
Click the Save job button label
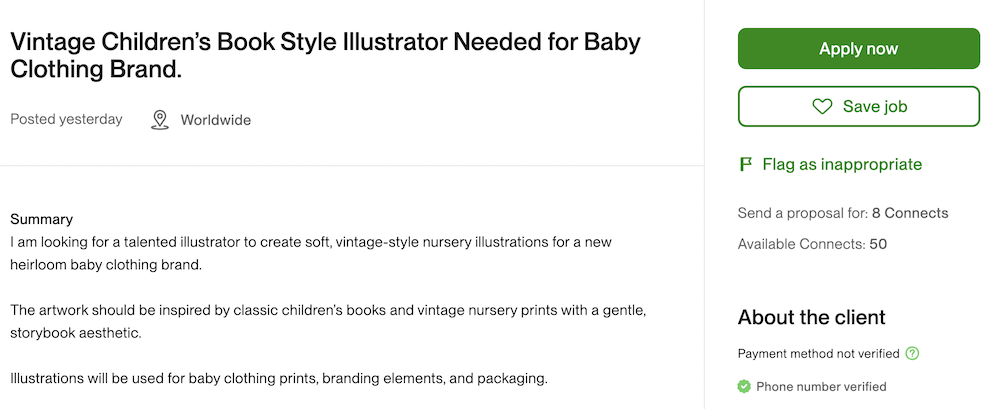(x=874, y=106)
